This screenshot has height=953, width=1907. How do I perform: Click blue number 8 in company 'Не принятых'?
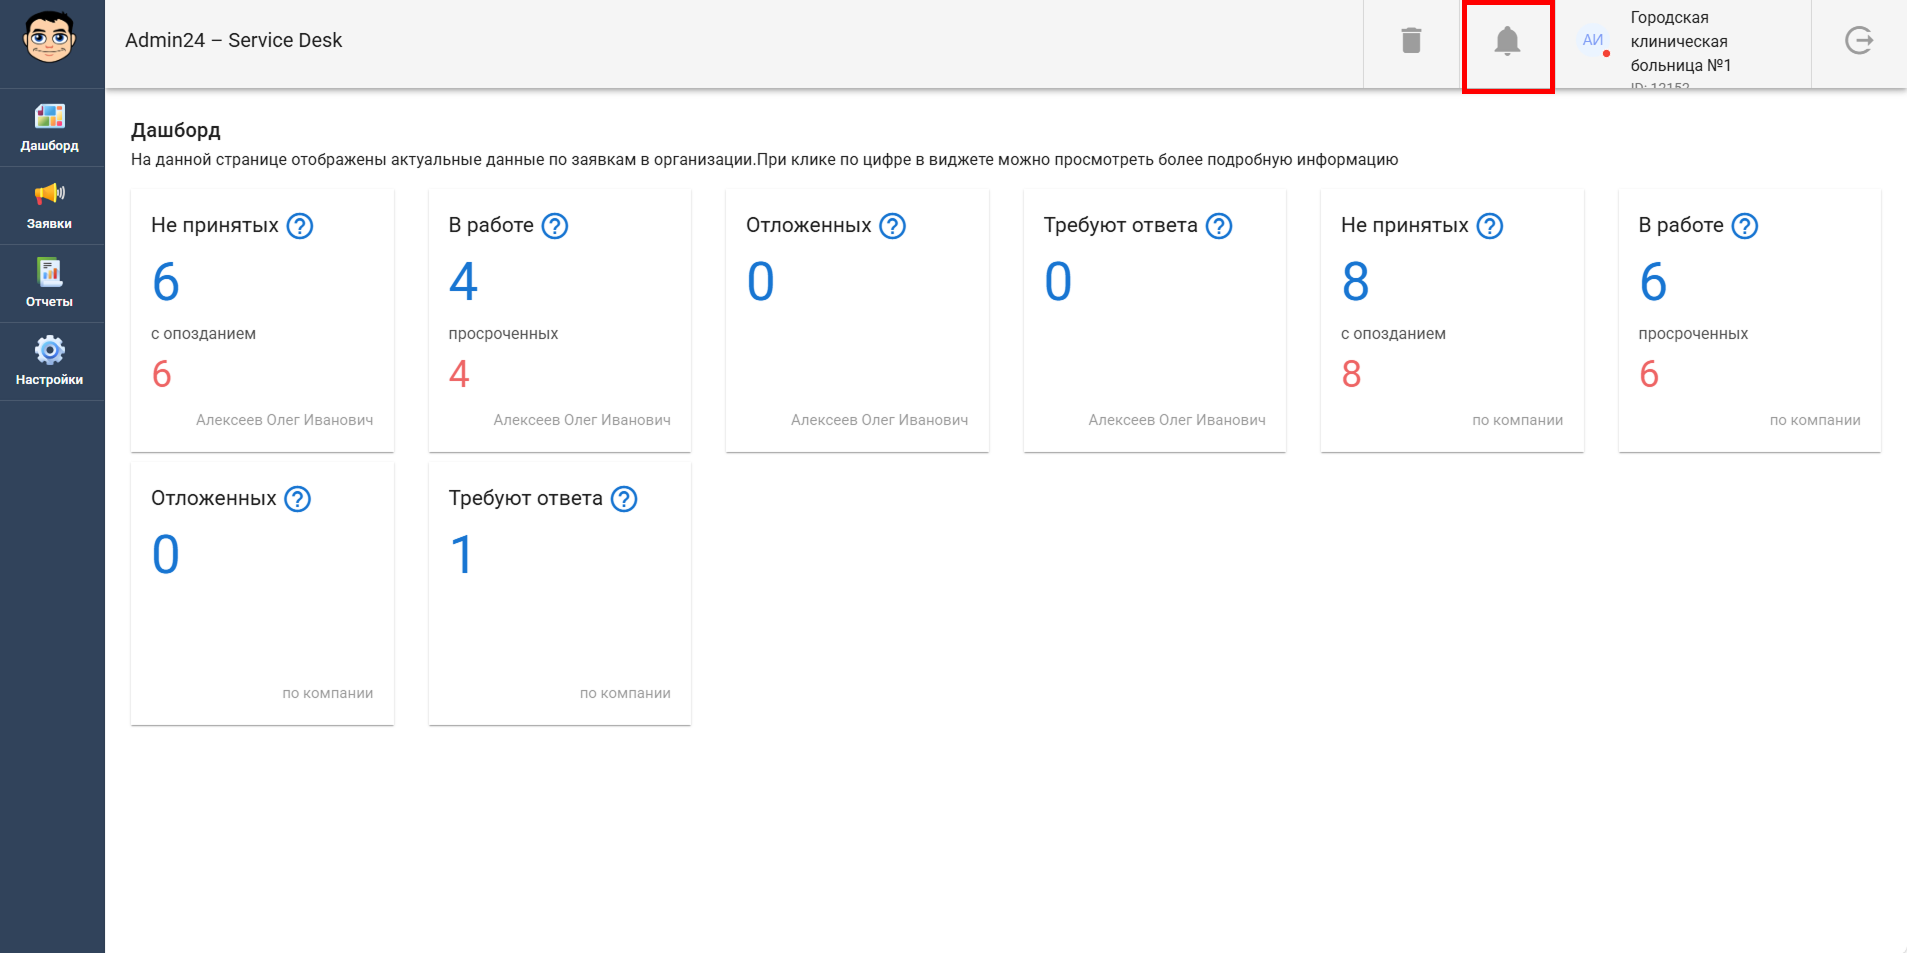(1355, 282)
